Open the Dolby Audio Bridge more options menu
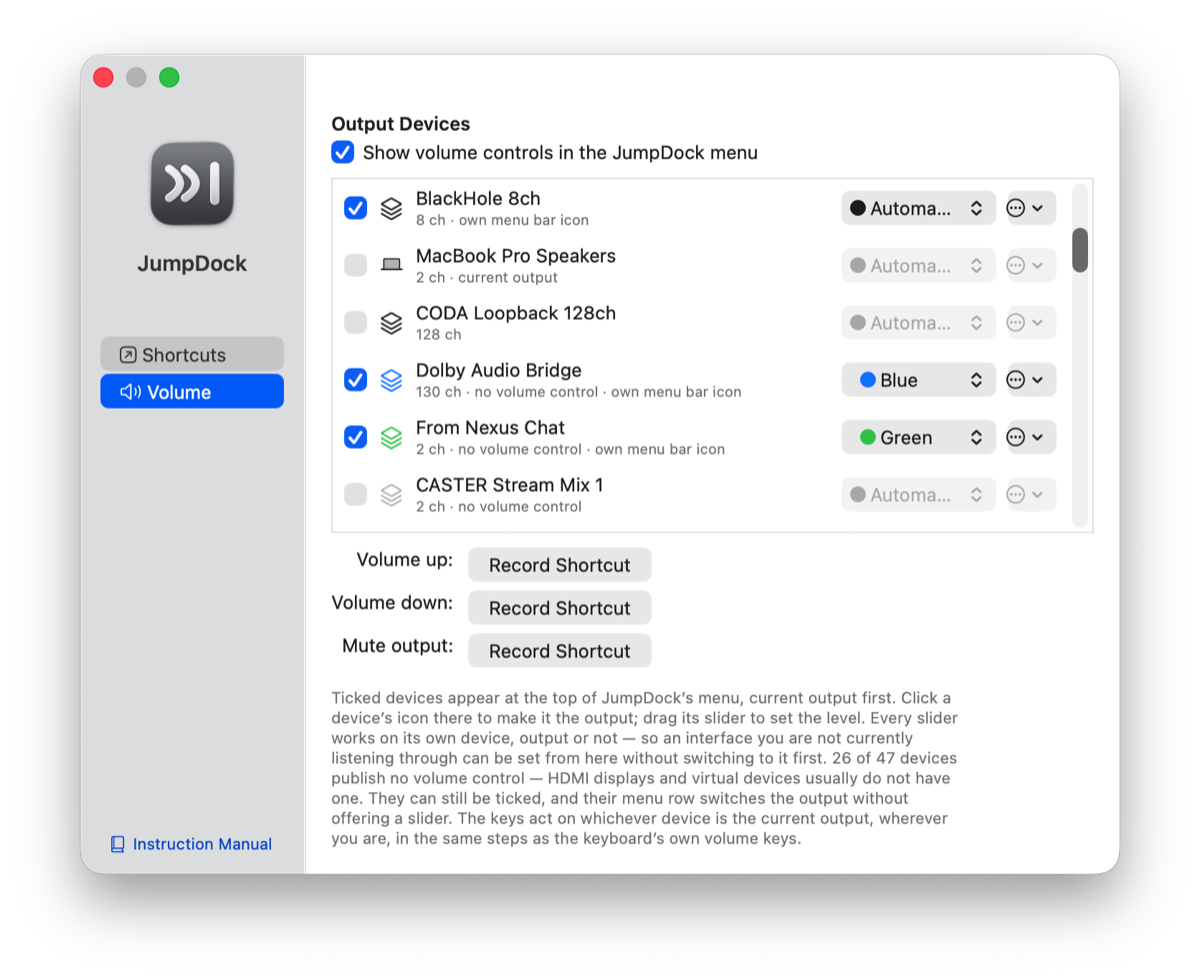The height and width of the screenshot is (980, 1200). point(1031,380)
